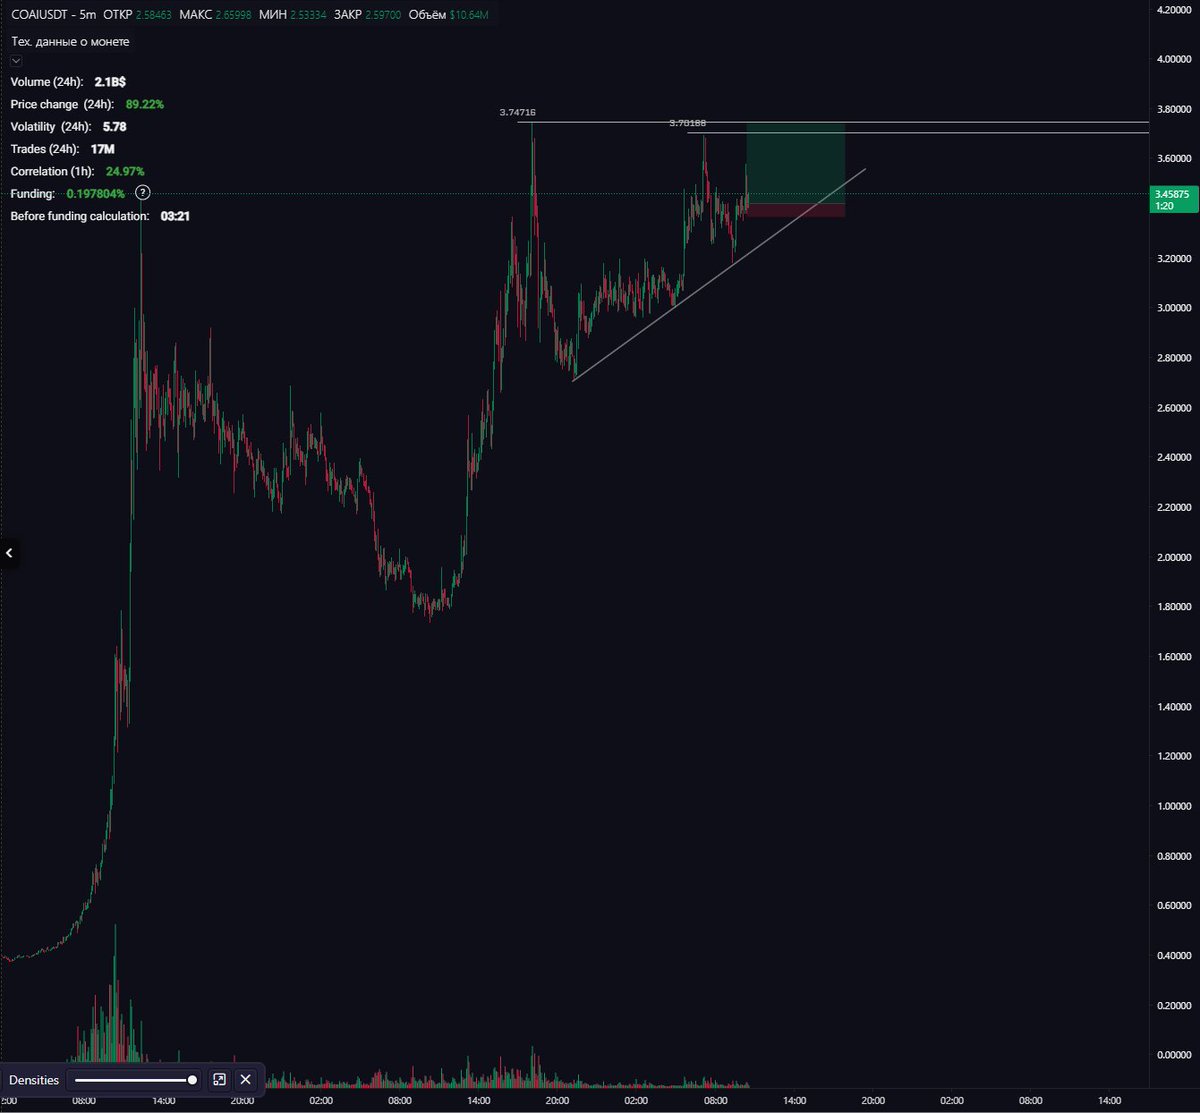
Task: Select the green long position target zone
Action: [796, 163]
